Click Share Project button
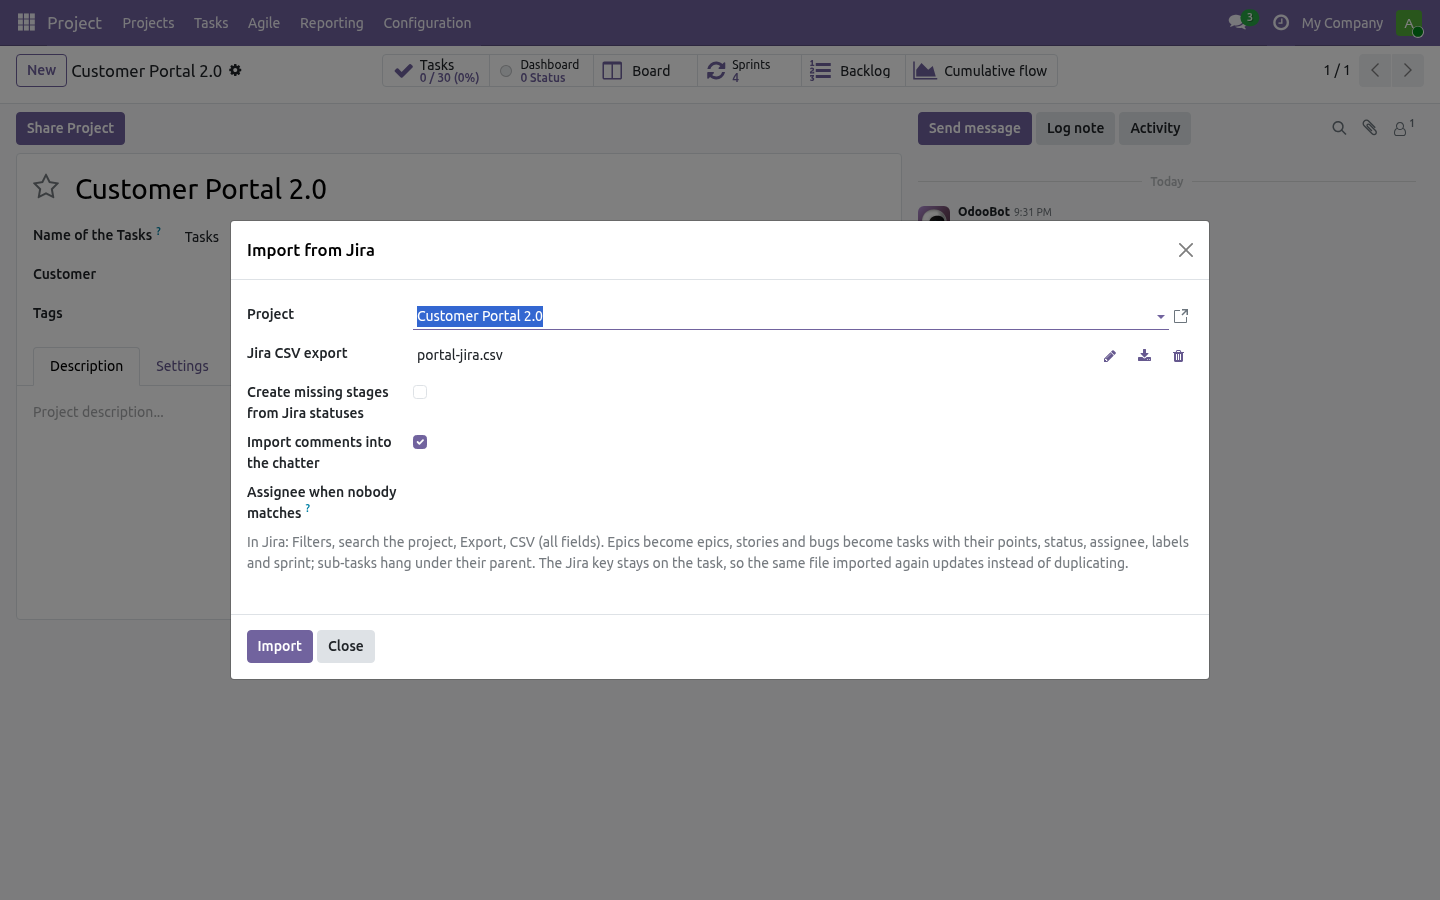1440x900 pixels. pyautogui.click(x=70, y=128)
